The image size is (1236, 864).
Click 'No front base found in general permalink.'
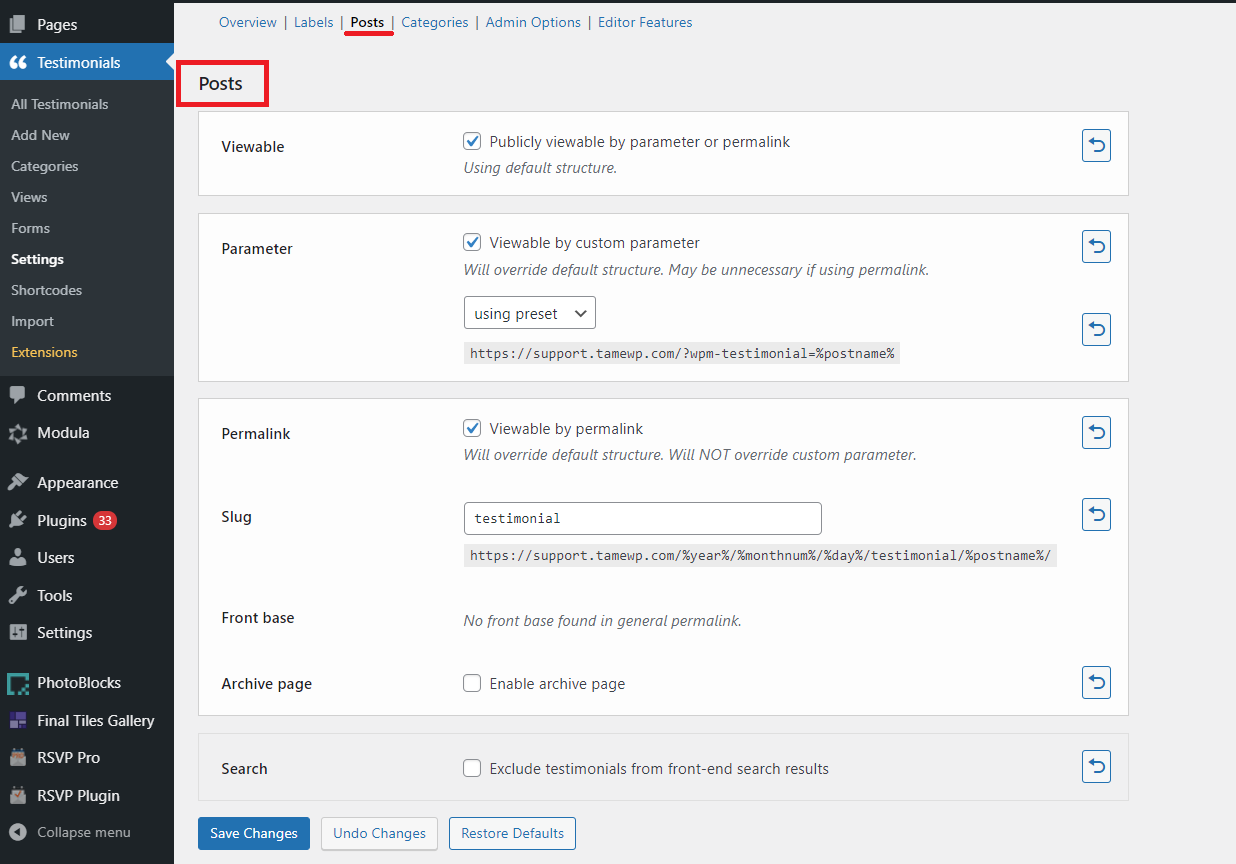coord(603,620)
